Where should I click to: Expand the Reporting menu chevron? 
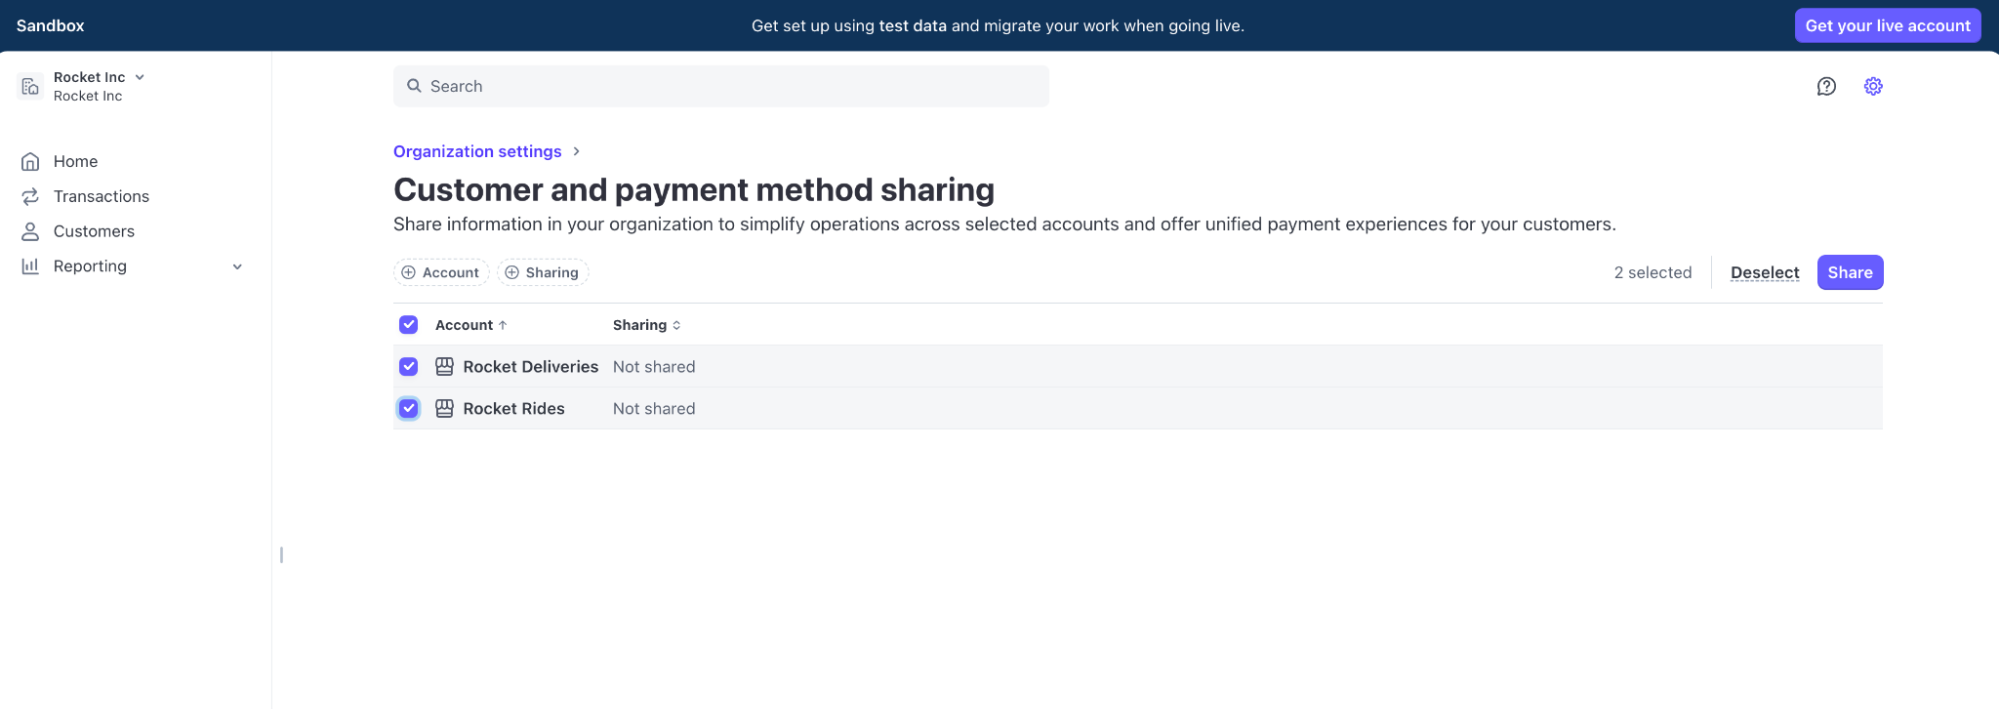coord(237,267)
